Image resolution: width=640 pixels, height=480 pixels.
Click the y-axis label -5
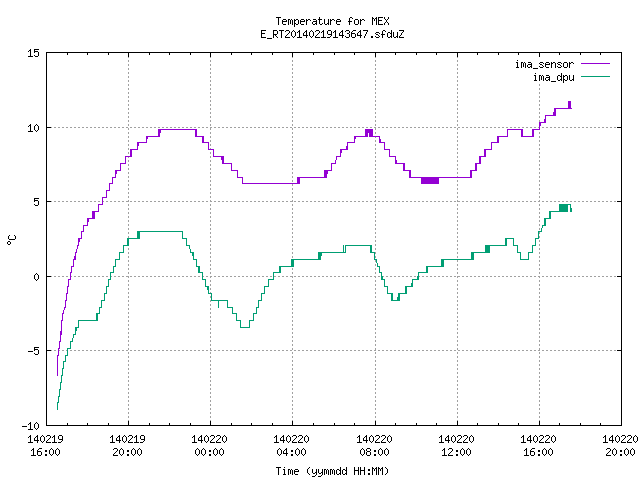(x=31, y=351)
